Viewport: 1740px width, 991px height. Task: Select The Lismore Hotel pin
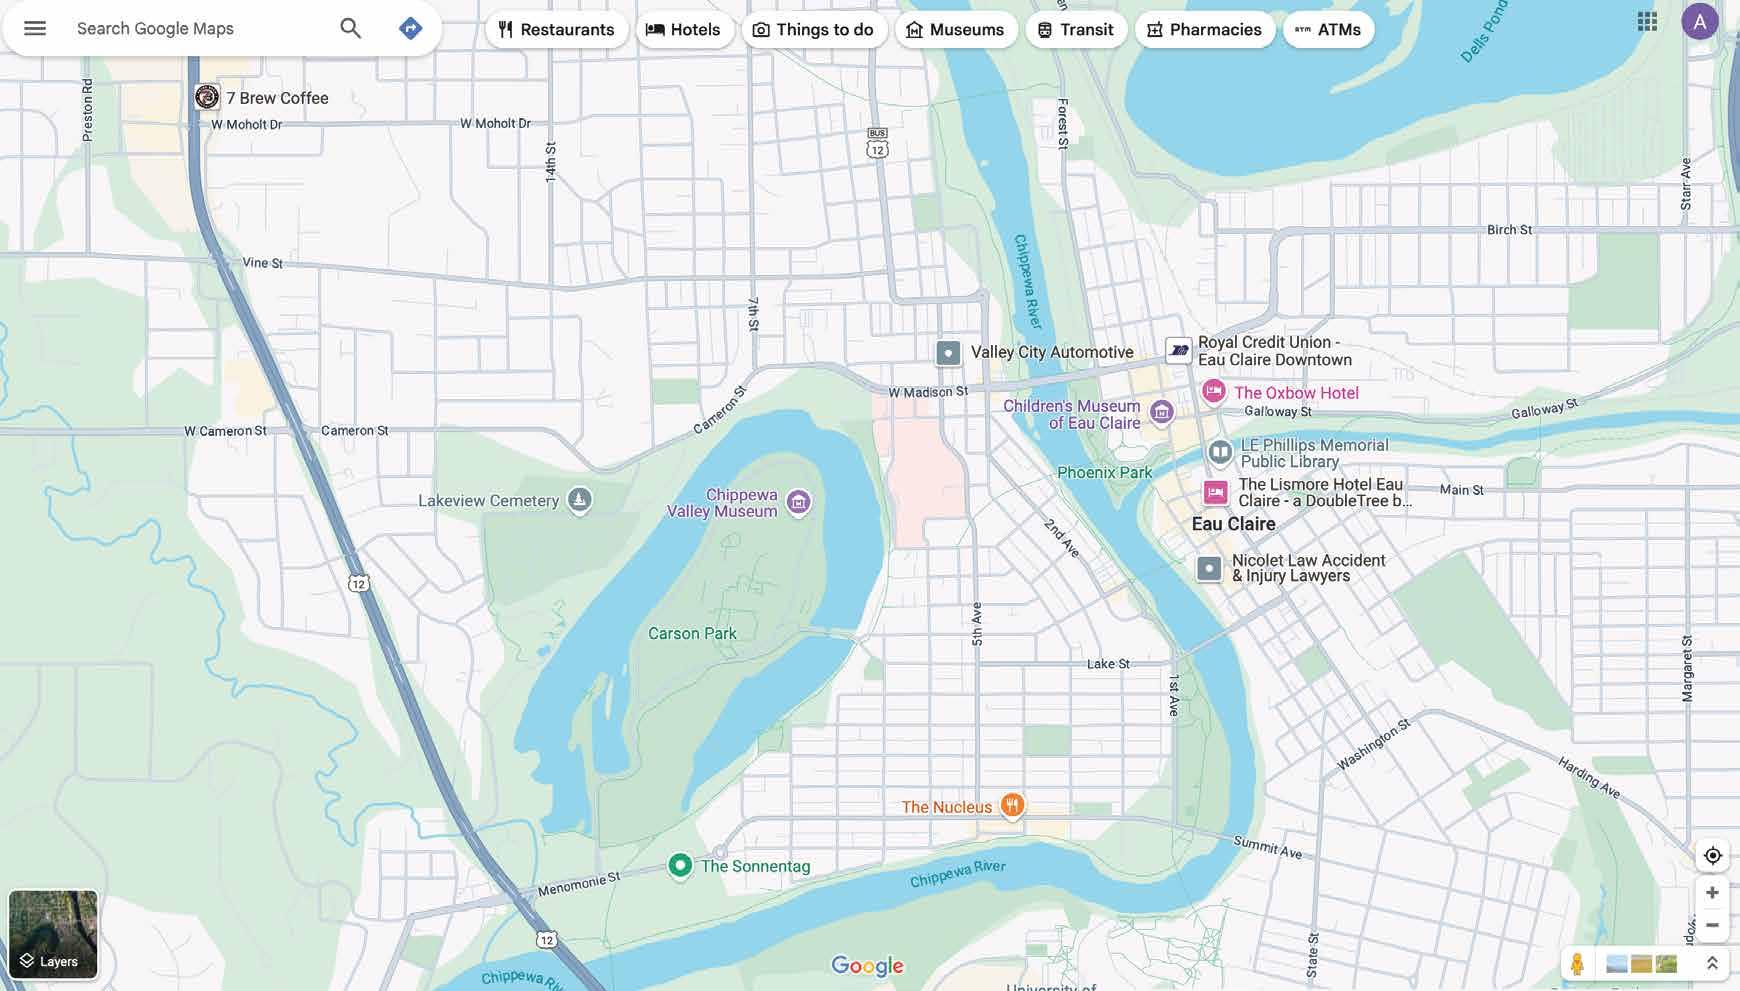click(x=1216, y=491)
